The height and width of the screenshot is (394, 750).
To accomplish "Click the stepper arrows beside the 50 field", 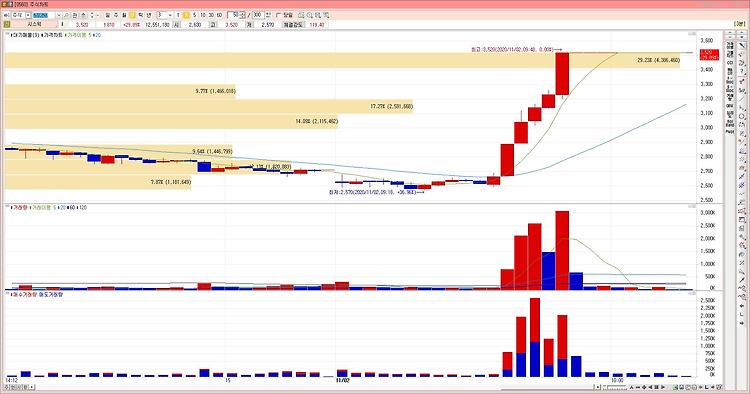I will [243, 15].
